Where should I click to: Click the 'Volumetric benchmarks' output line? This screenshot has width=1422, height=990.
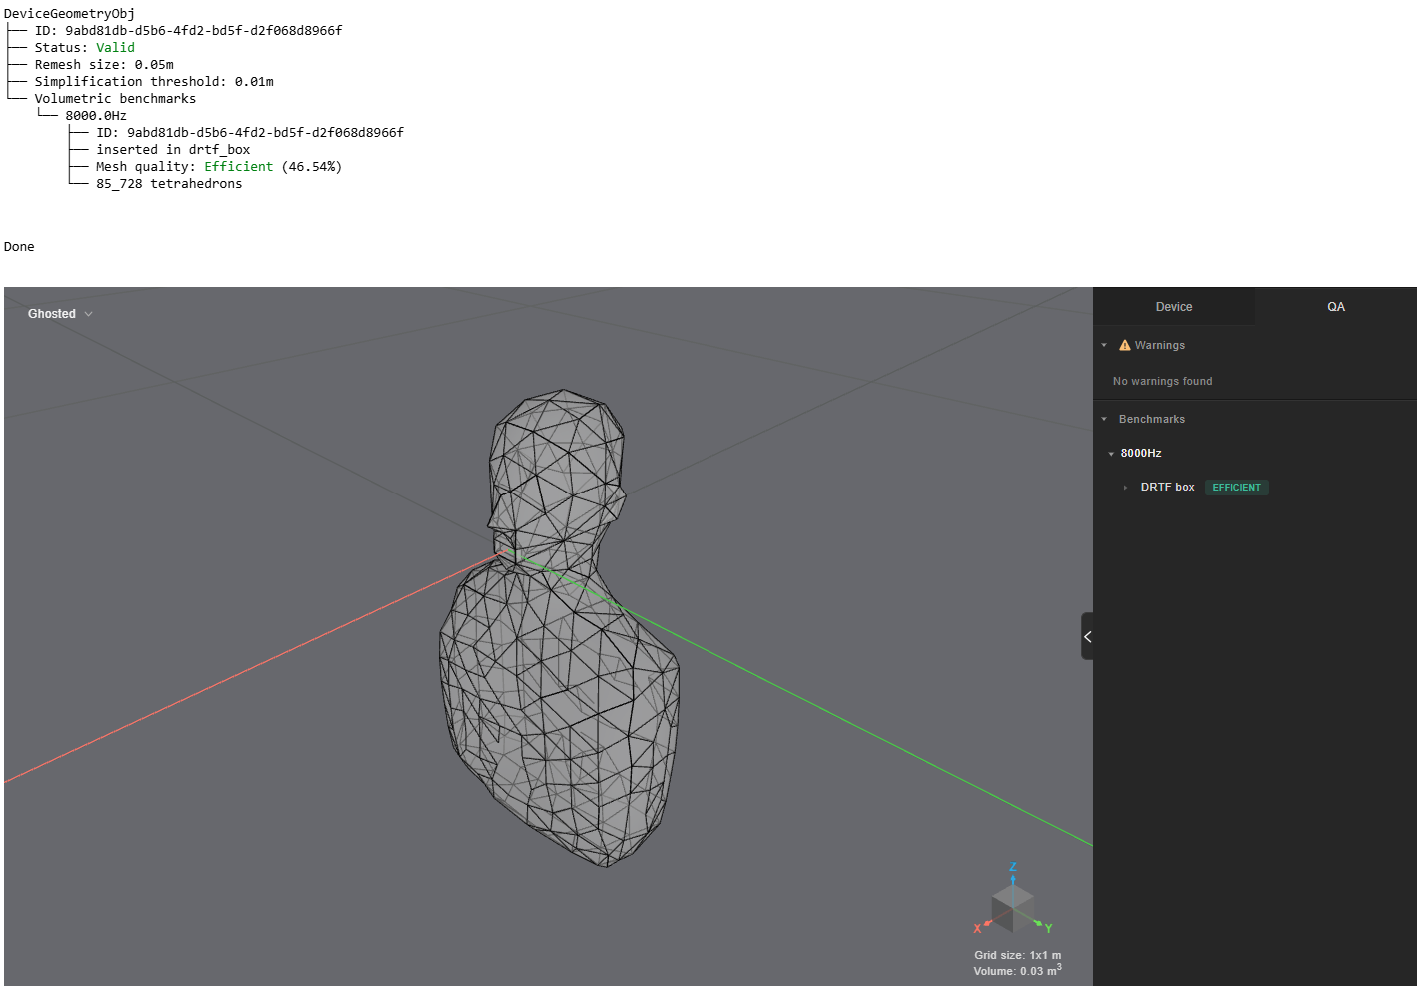coord(115,98)
